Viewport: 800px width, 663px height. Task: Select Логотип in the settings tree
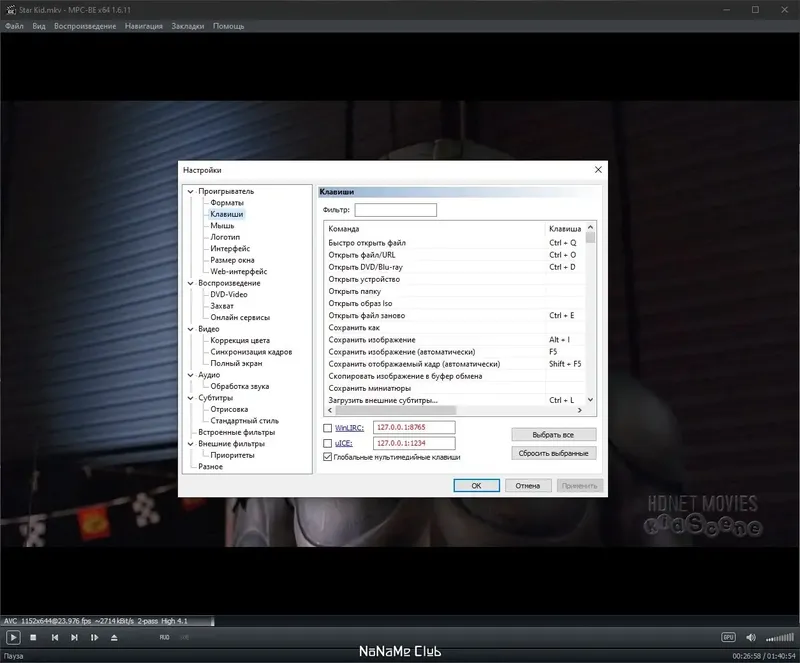[225, 237]
